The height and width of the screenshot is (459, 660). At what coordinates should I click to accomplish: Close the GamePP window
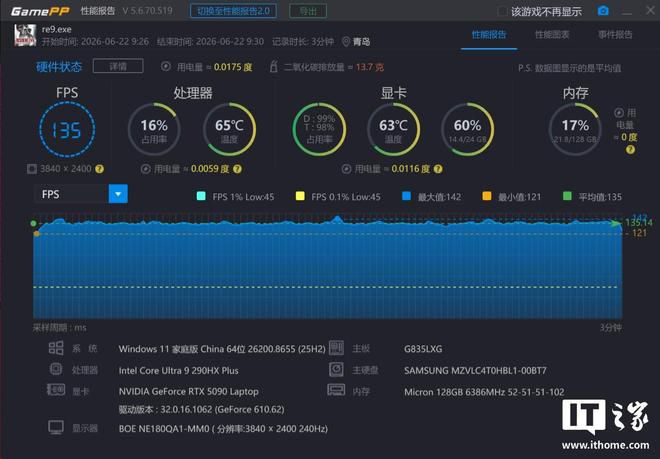tap(650, 10)
